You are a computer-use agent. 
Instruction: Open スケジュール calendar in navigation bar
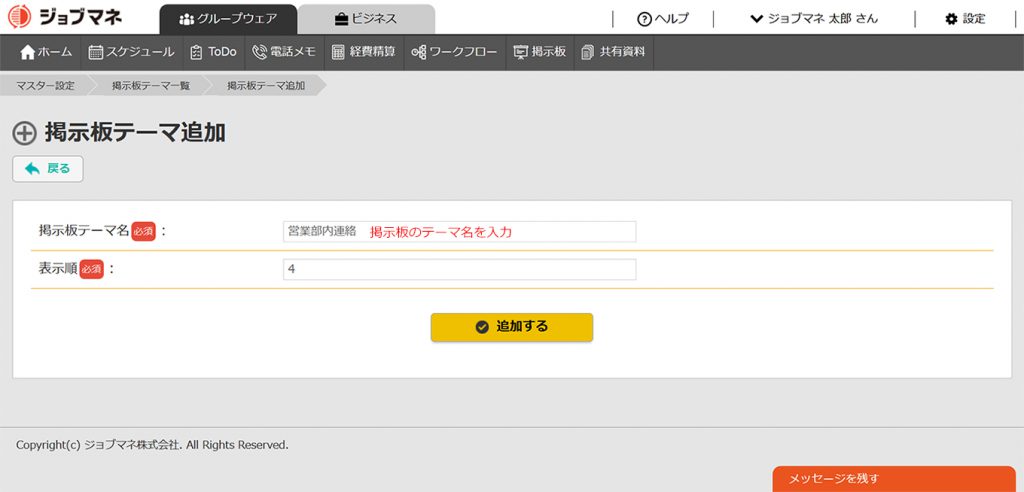131,52
